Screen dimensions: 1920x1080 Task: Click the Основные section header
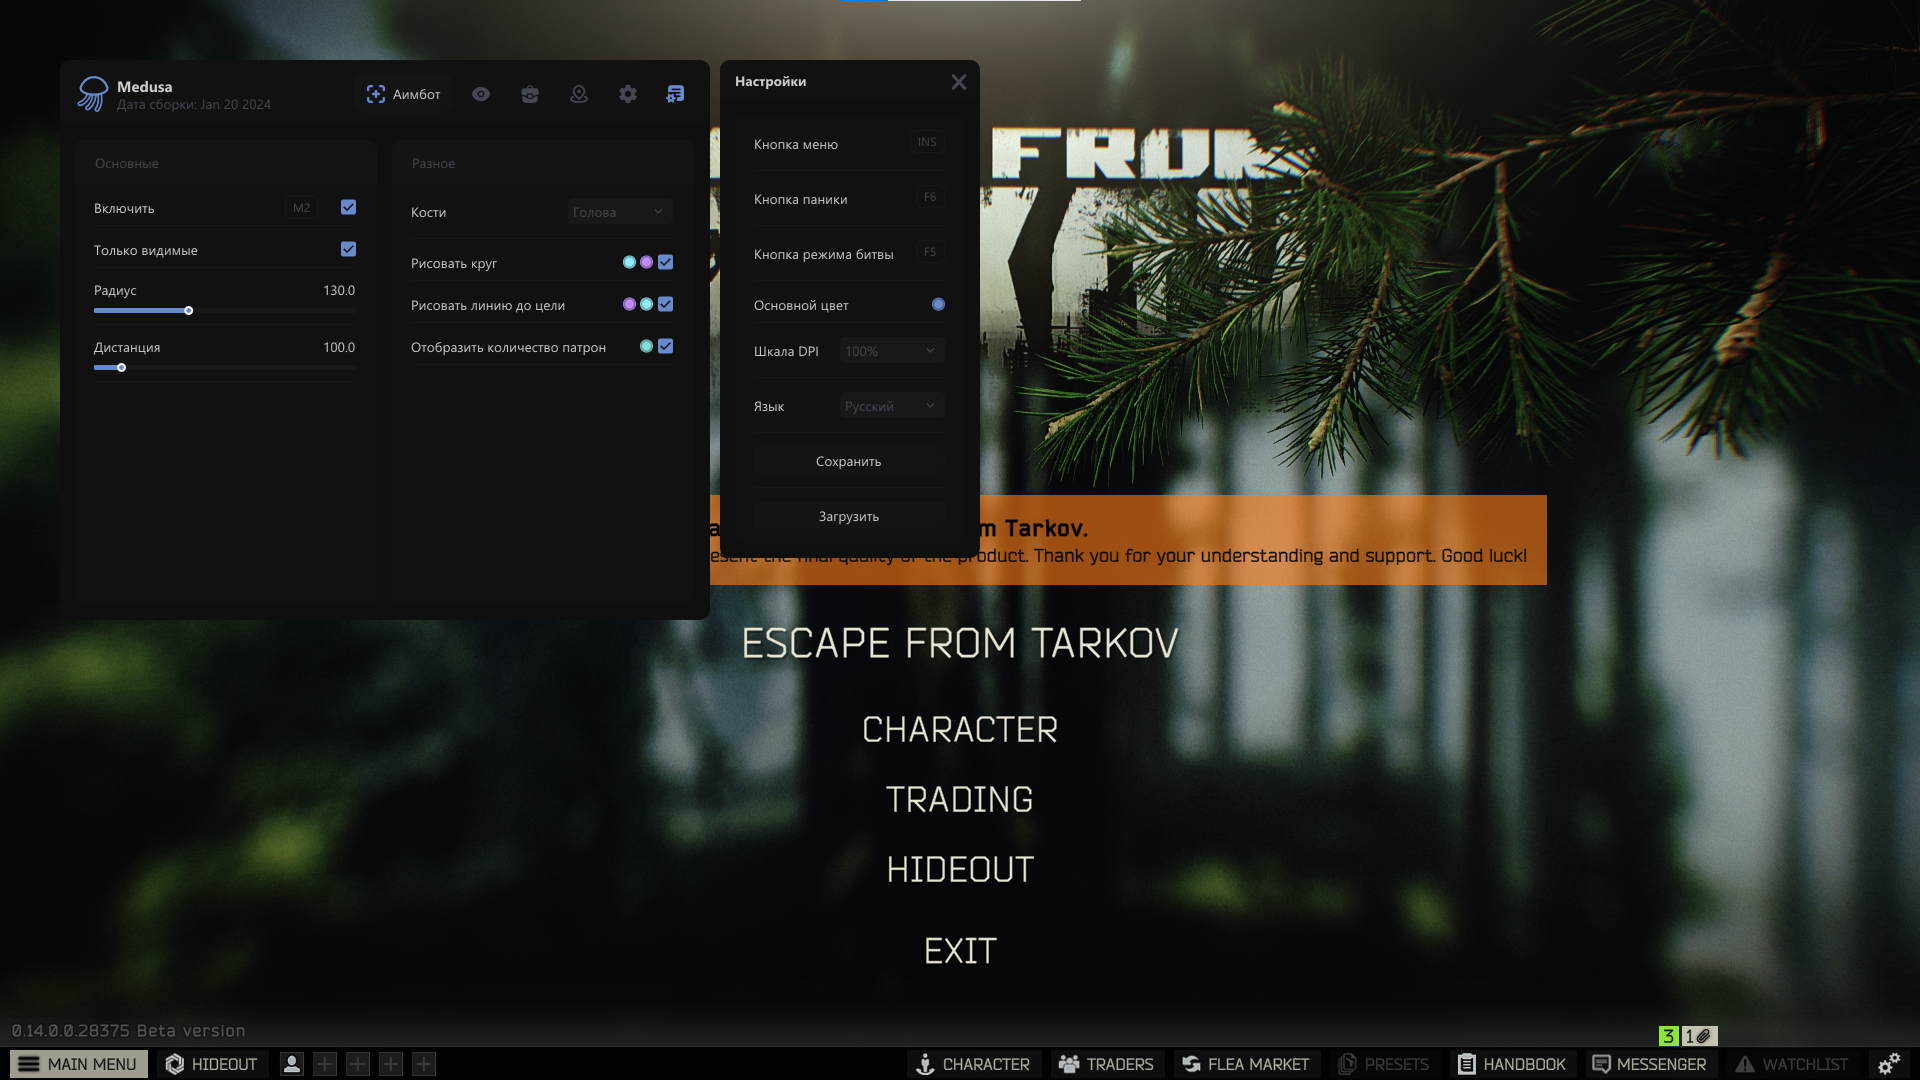pos(127,163)
